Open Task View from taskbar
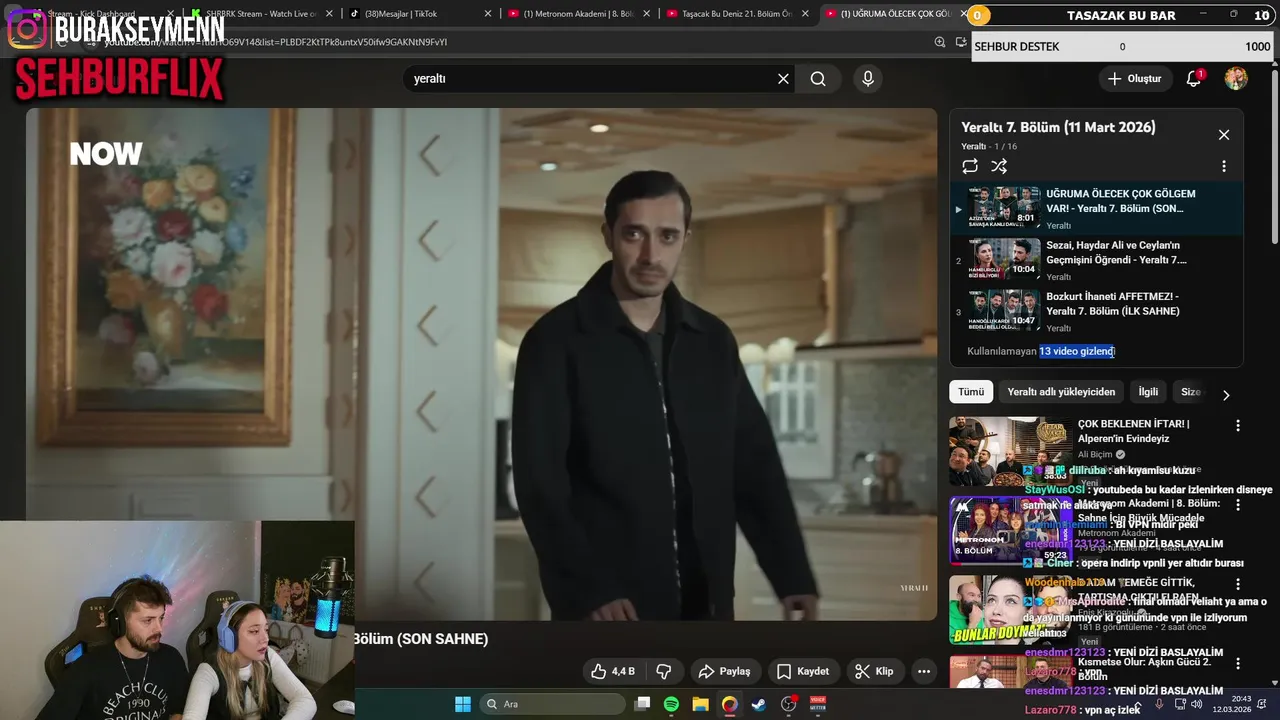 (643, 704)
